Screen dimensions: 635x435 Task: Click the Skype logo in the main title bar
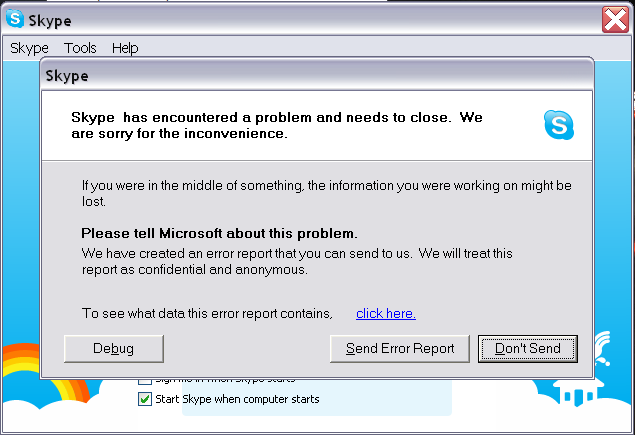15,19
